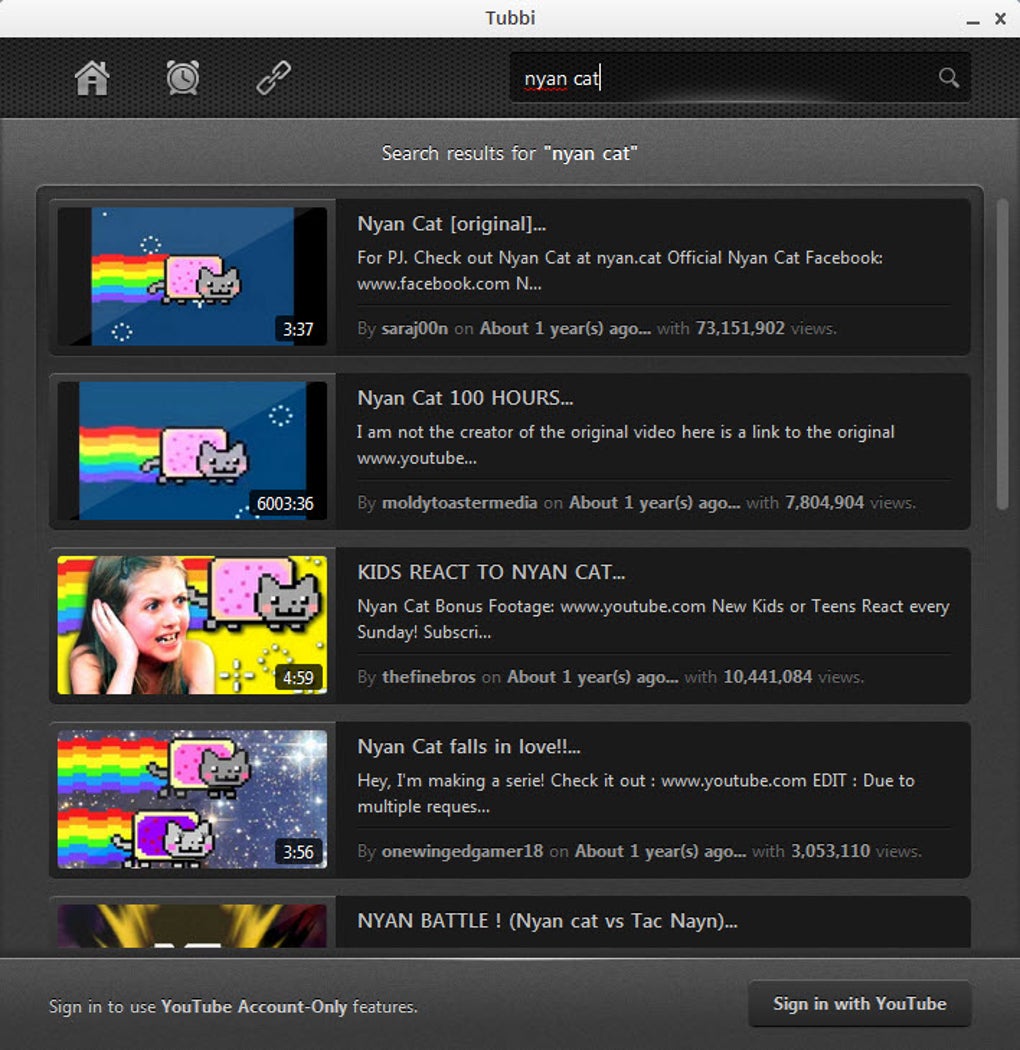
Task: Click view count 7,804,904
Action: tap(824, 502)
